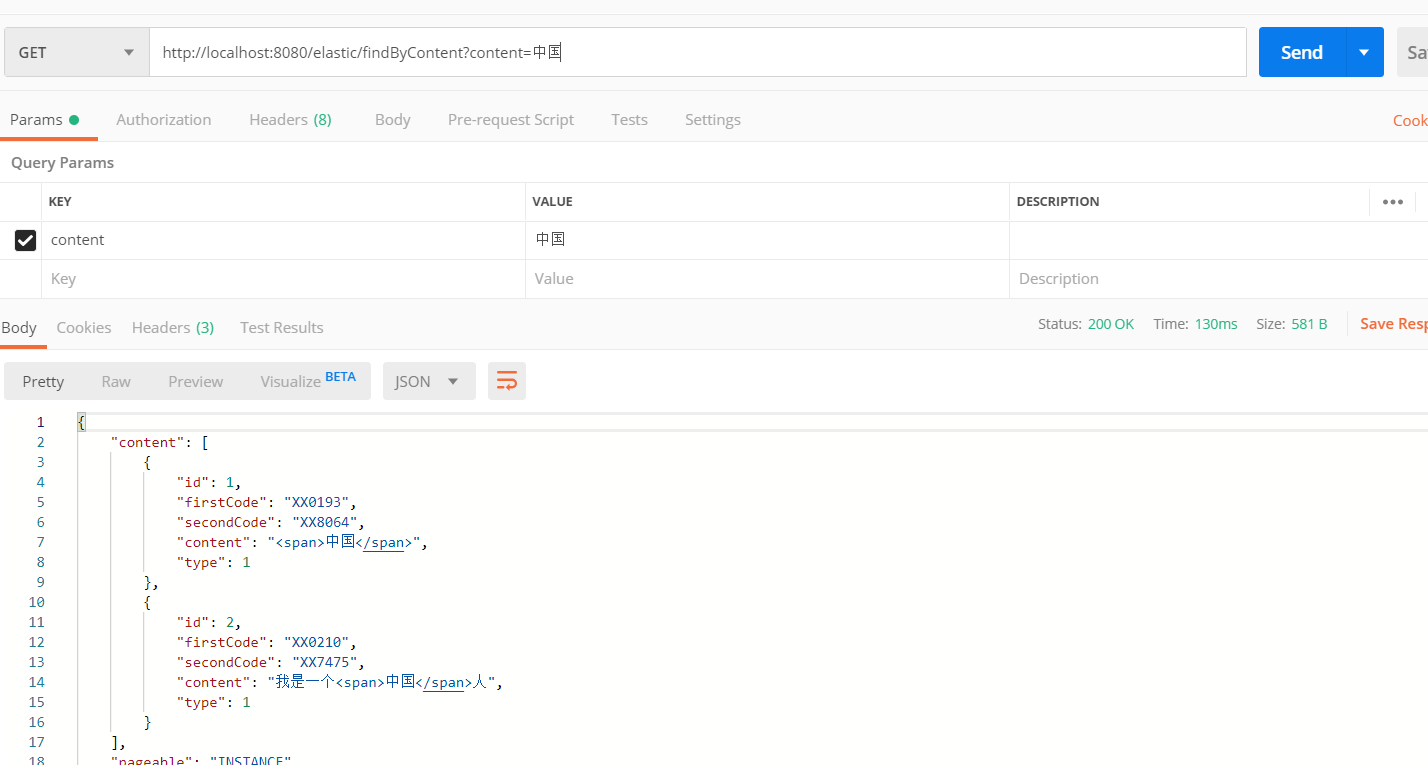Click the Cookies link at top right

click(x=1410, y=120)
